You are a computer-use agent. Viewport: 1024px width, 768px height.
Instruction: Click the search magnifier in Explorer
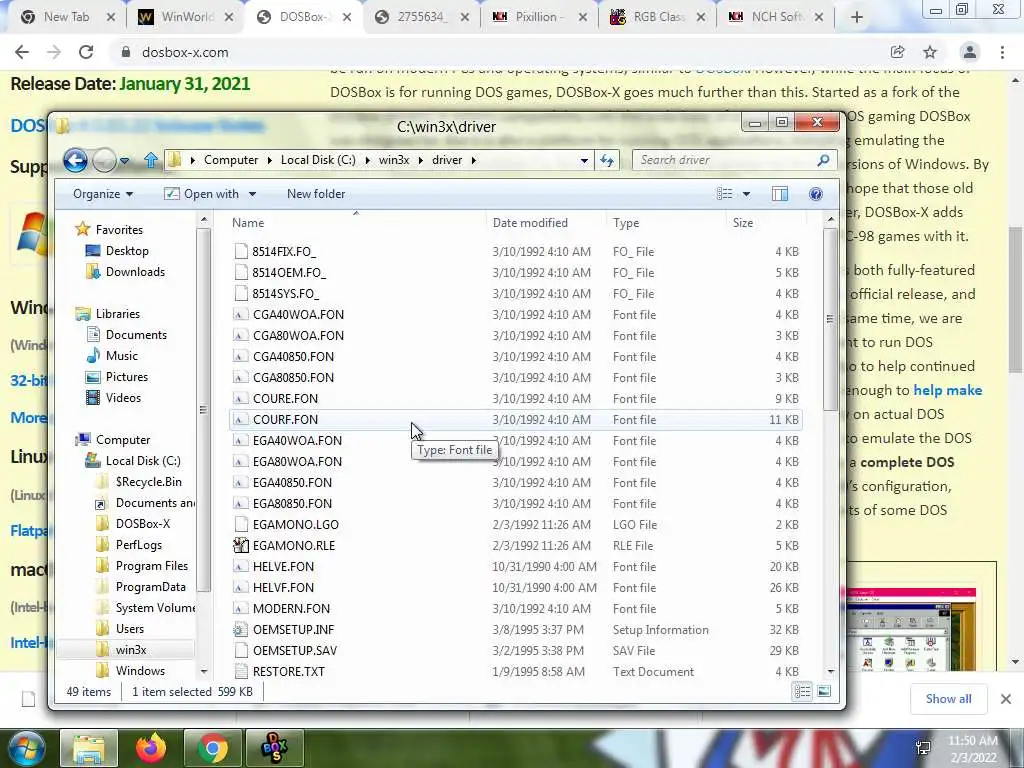[823, 160]
